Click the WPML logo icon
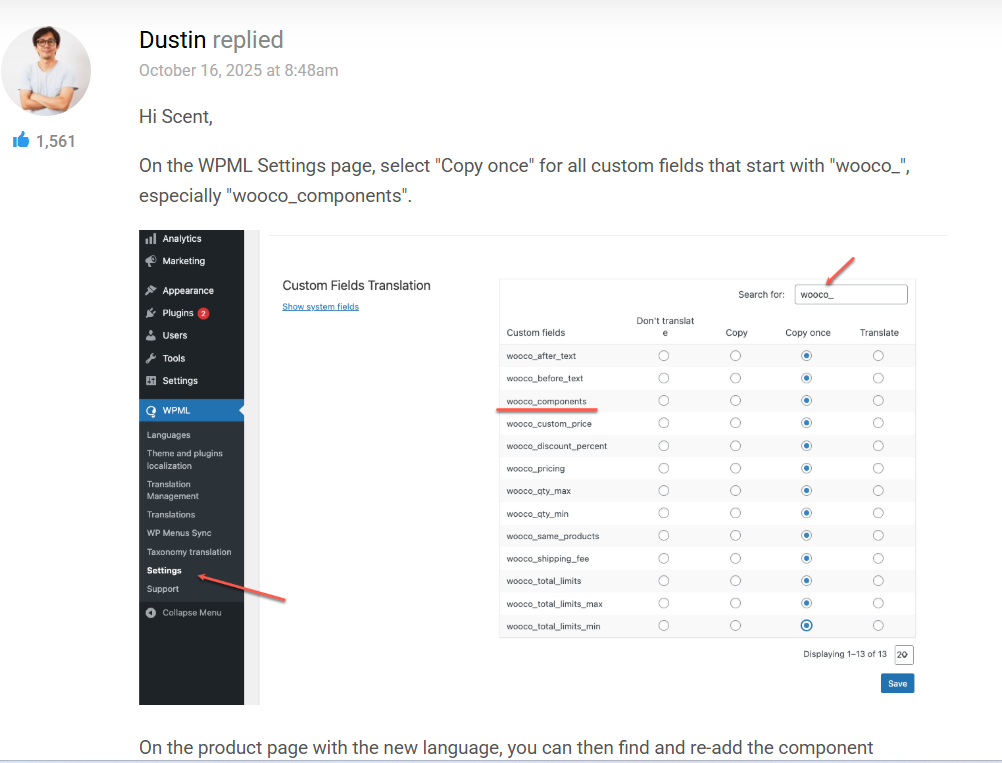 pos(151,411)
